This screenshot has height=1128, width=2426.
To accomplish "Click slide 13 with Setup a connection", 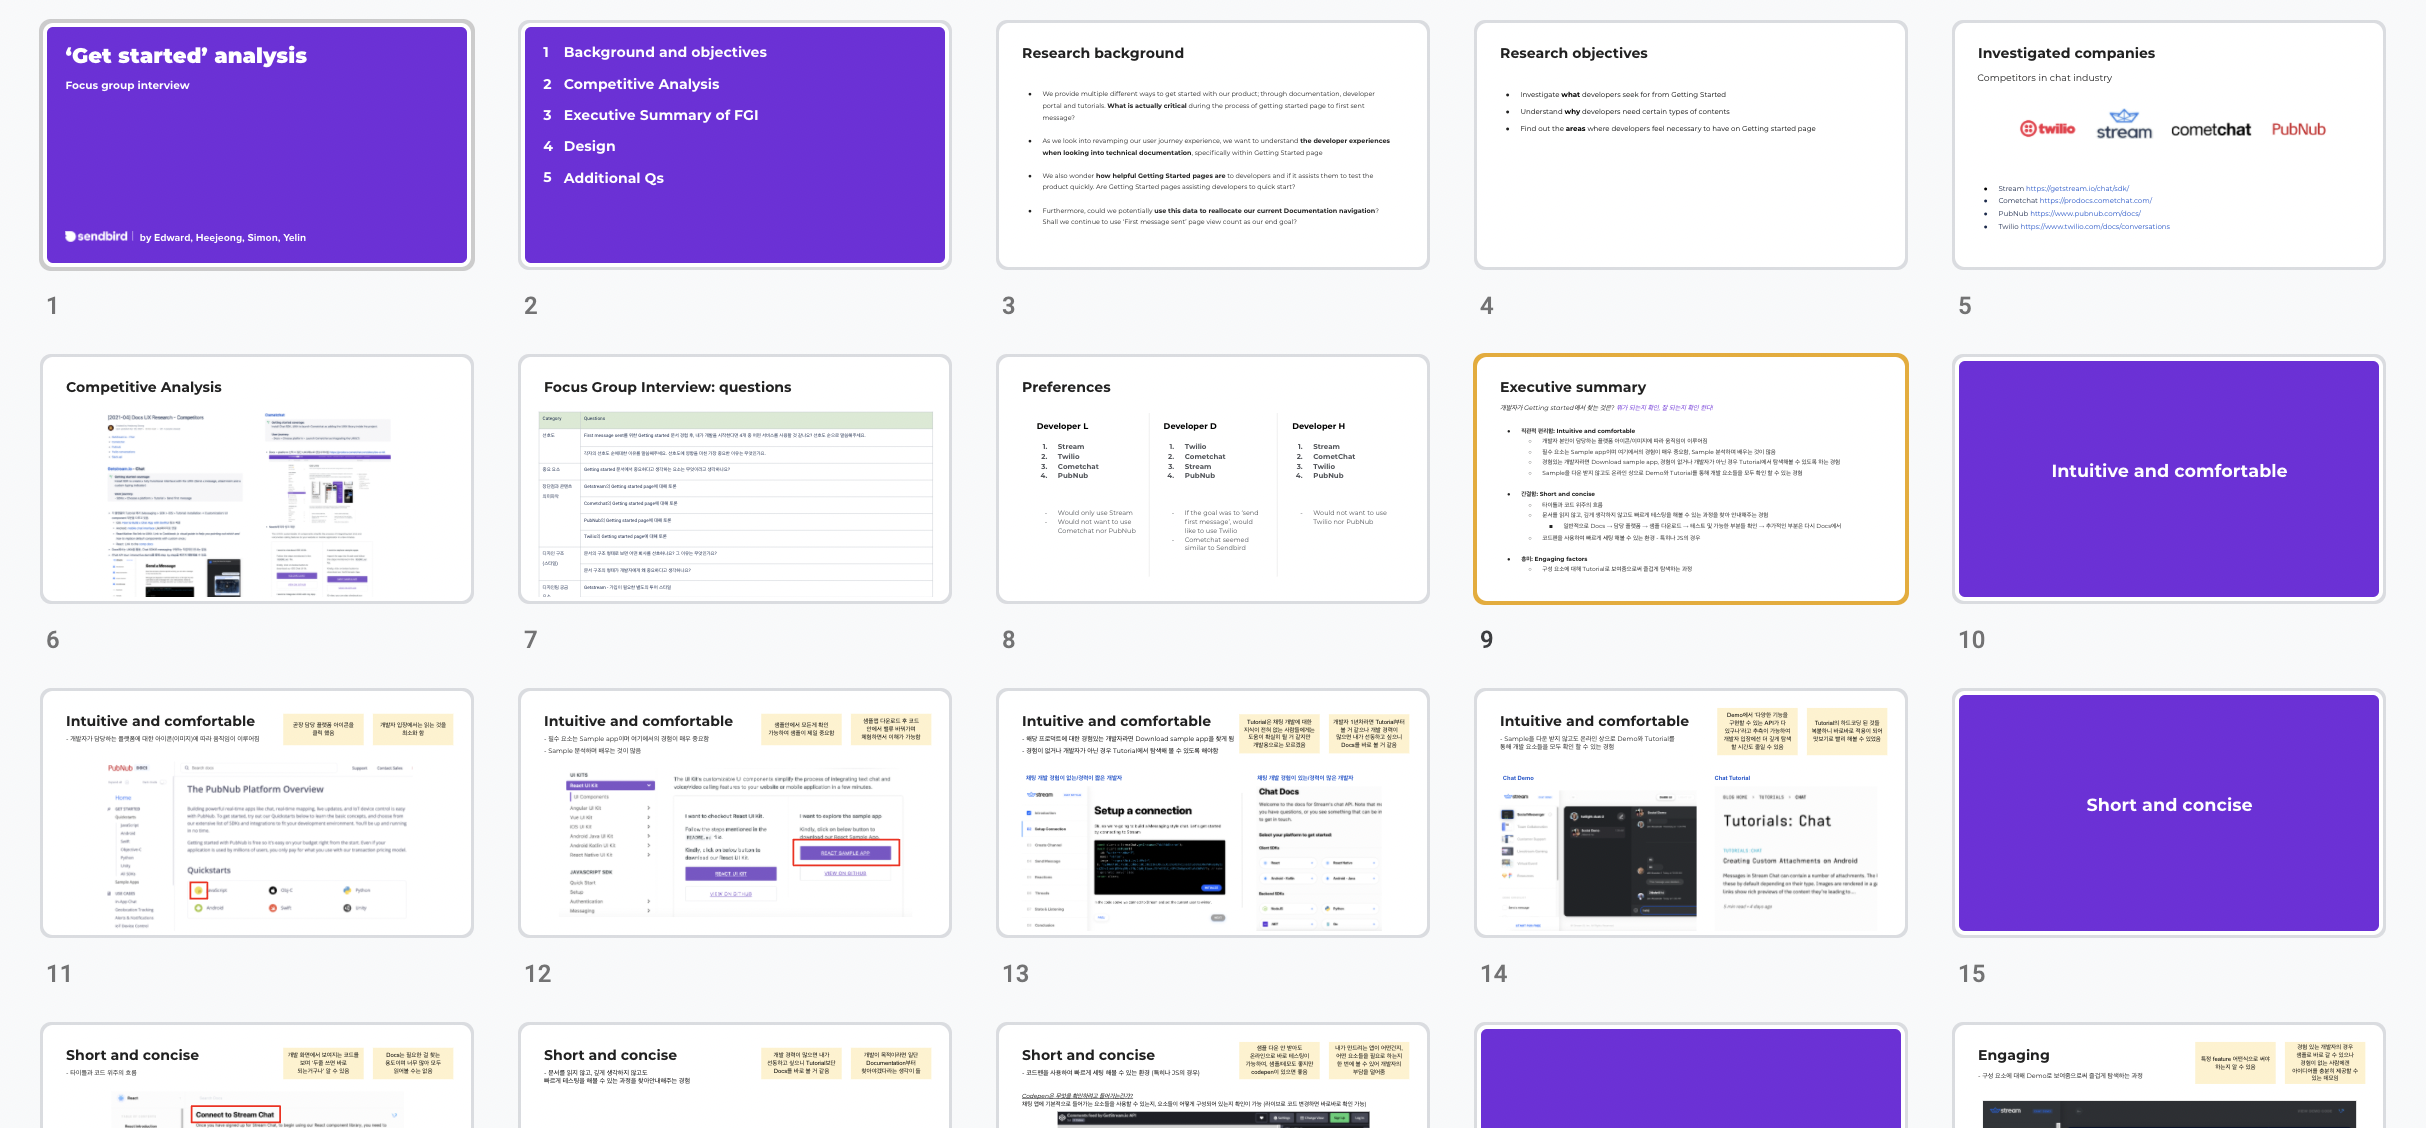I will (x=1212, y=813).
